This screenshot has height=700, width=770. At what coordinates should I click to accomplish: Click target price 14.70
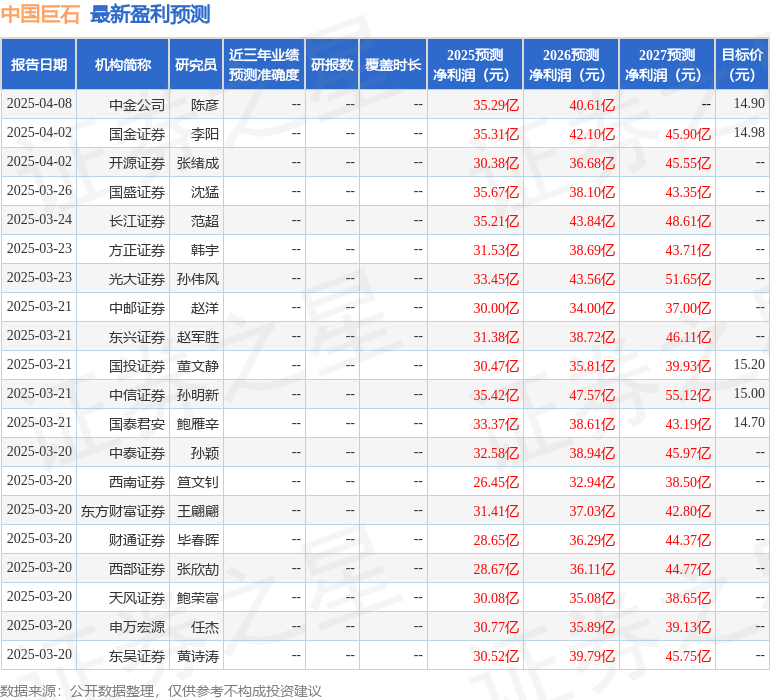coord(749,422)
